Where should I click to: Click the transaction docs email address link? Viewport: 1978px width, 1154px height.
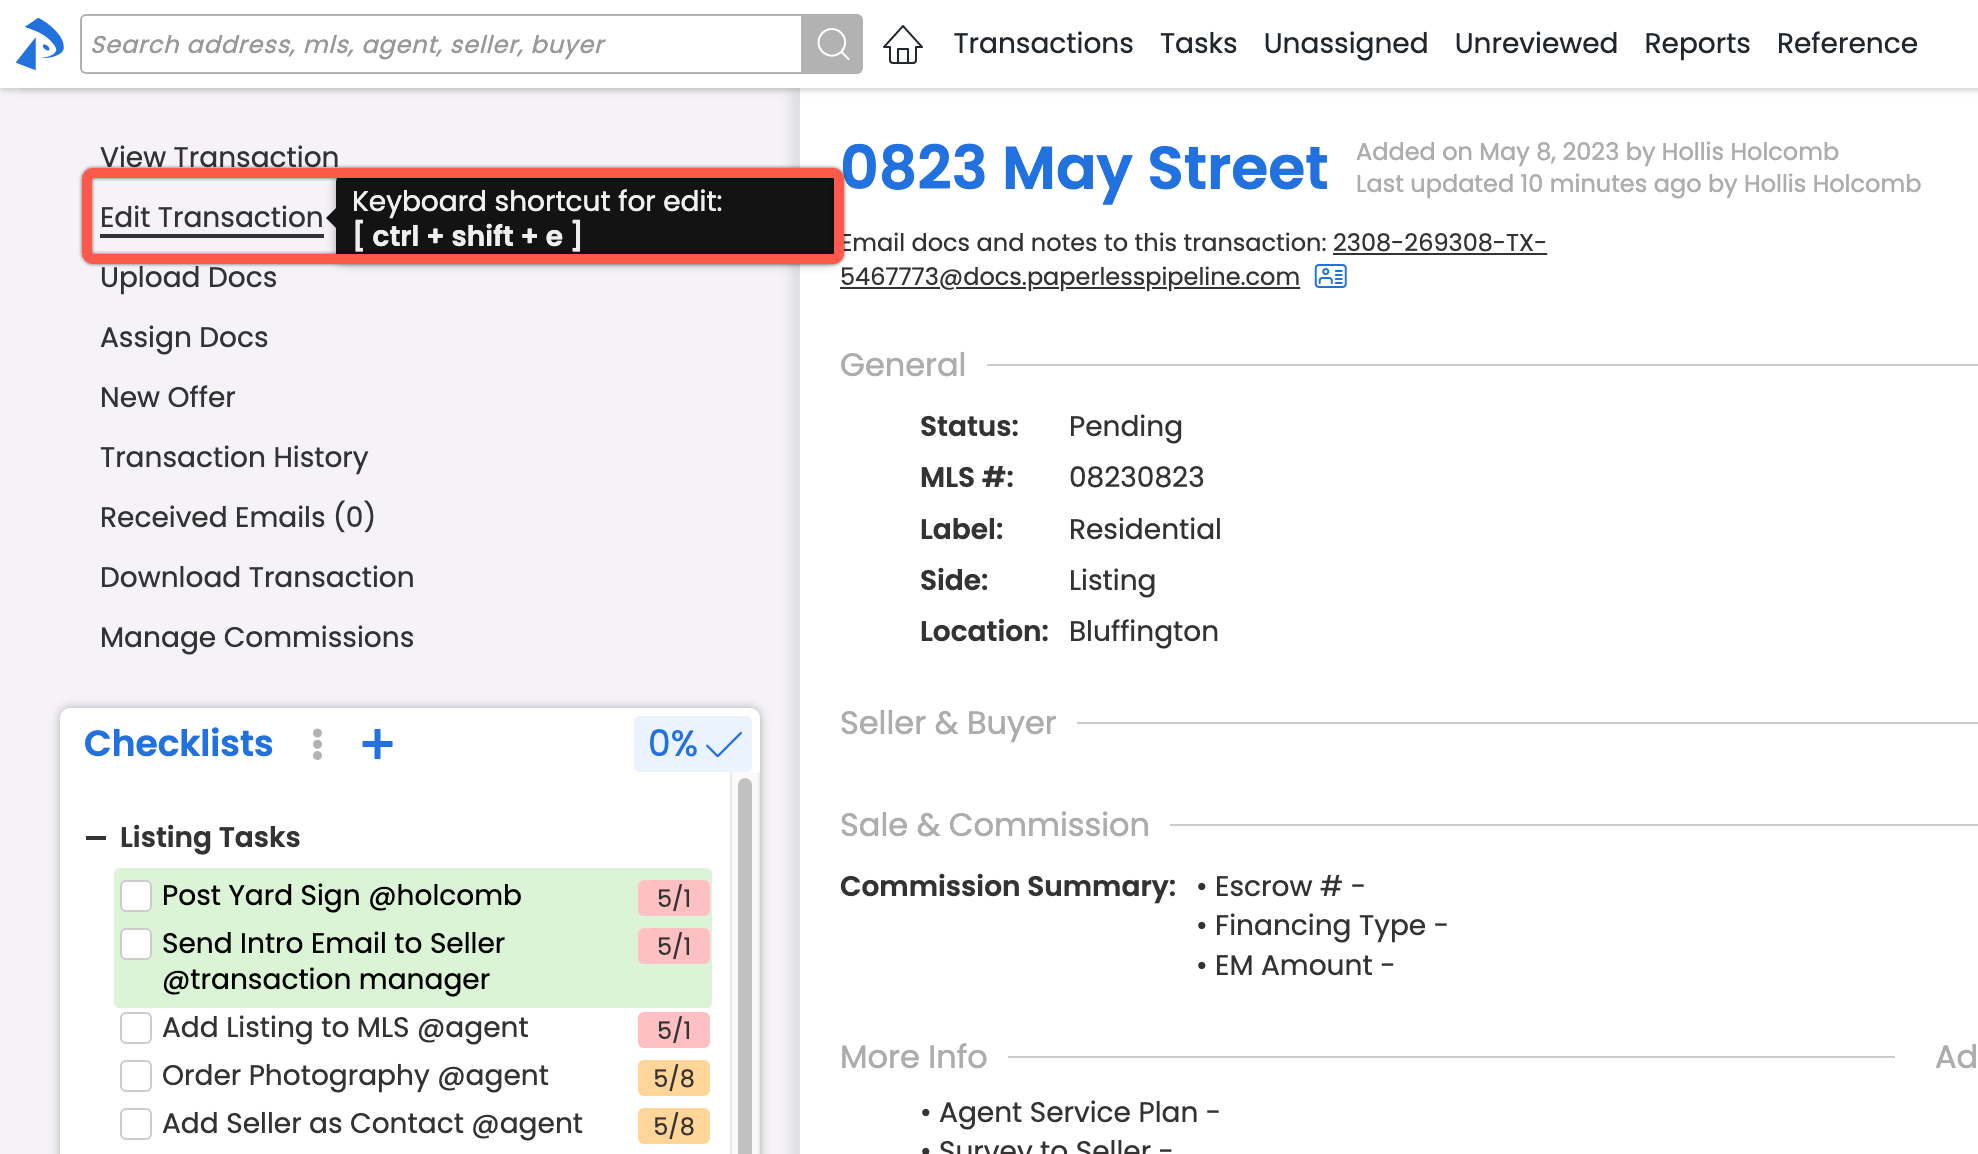point(1069,276)
